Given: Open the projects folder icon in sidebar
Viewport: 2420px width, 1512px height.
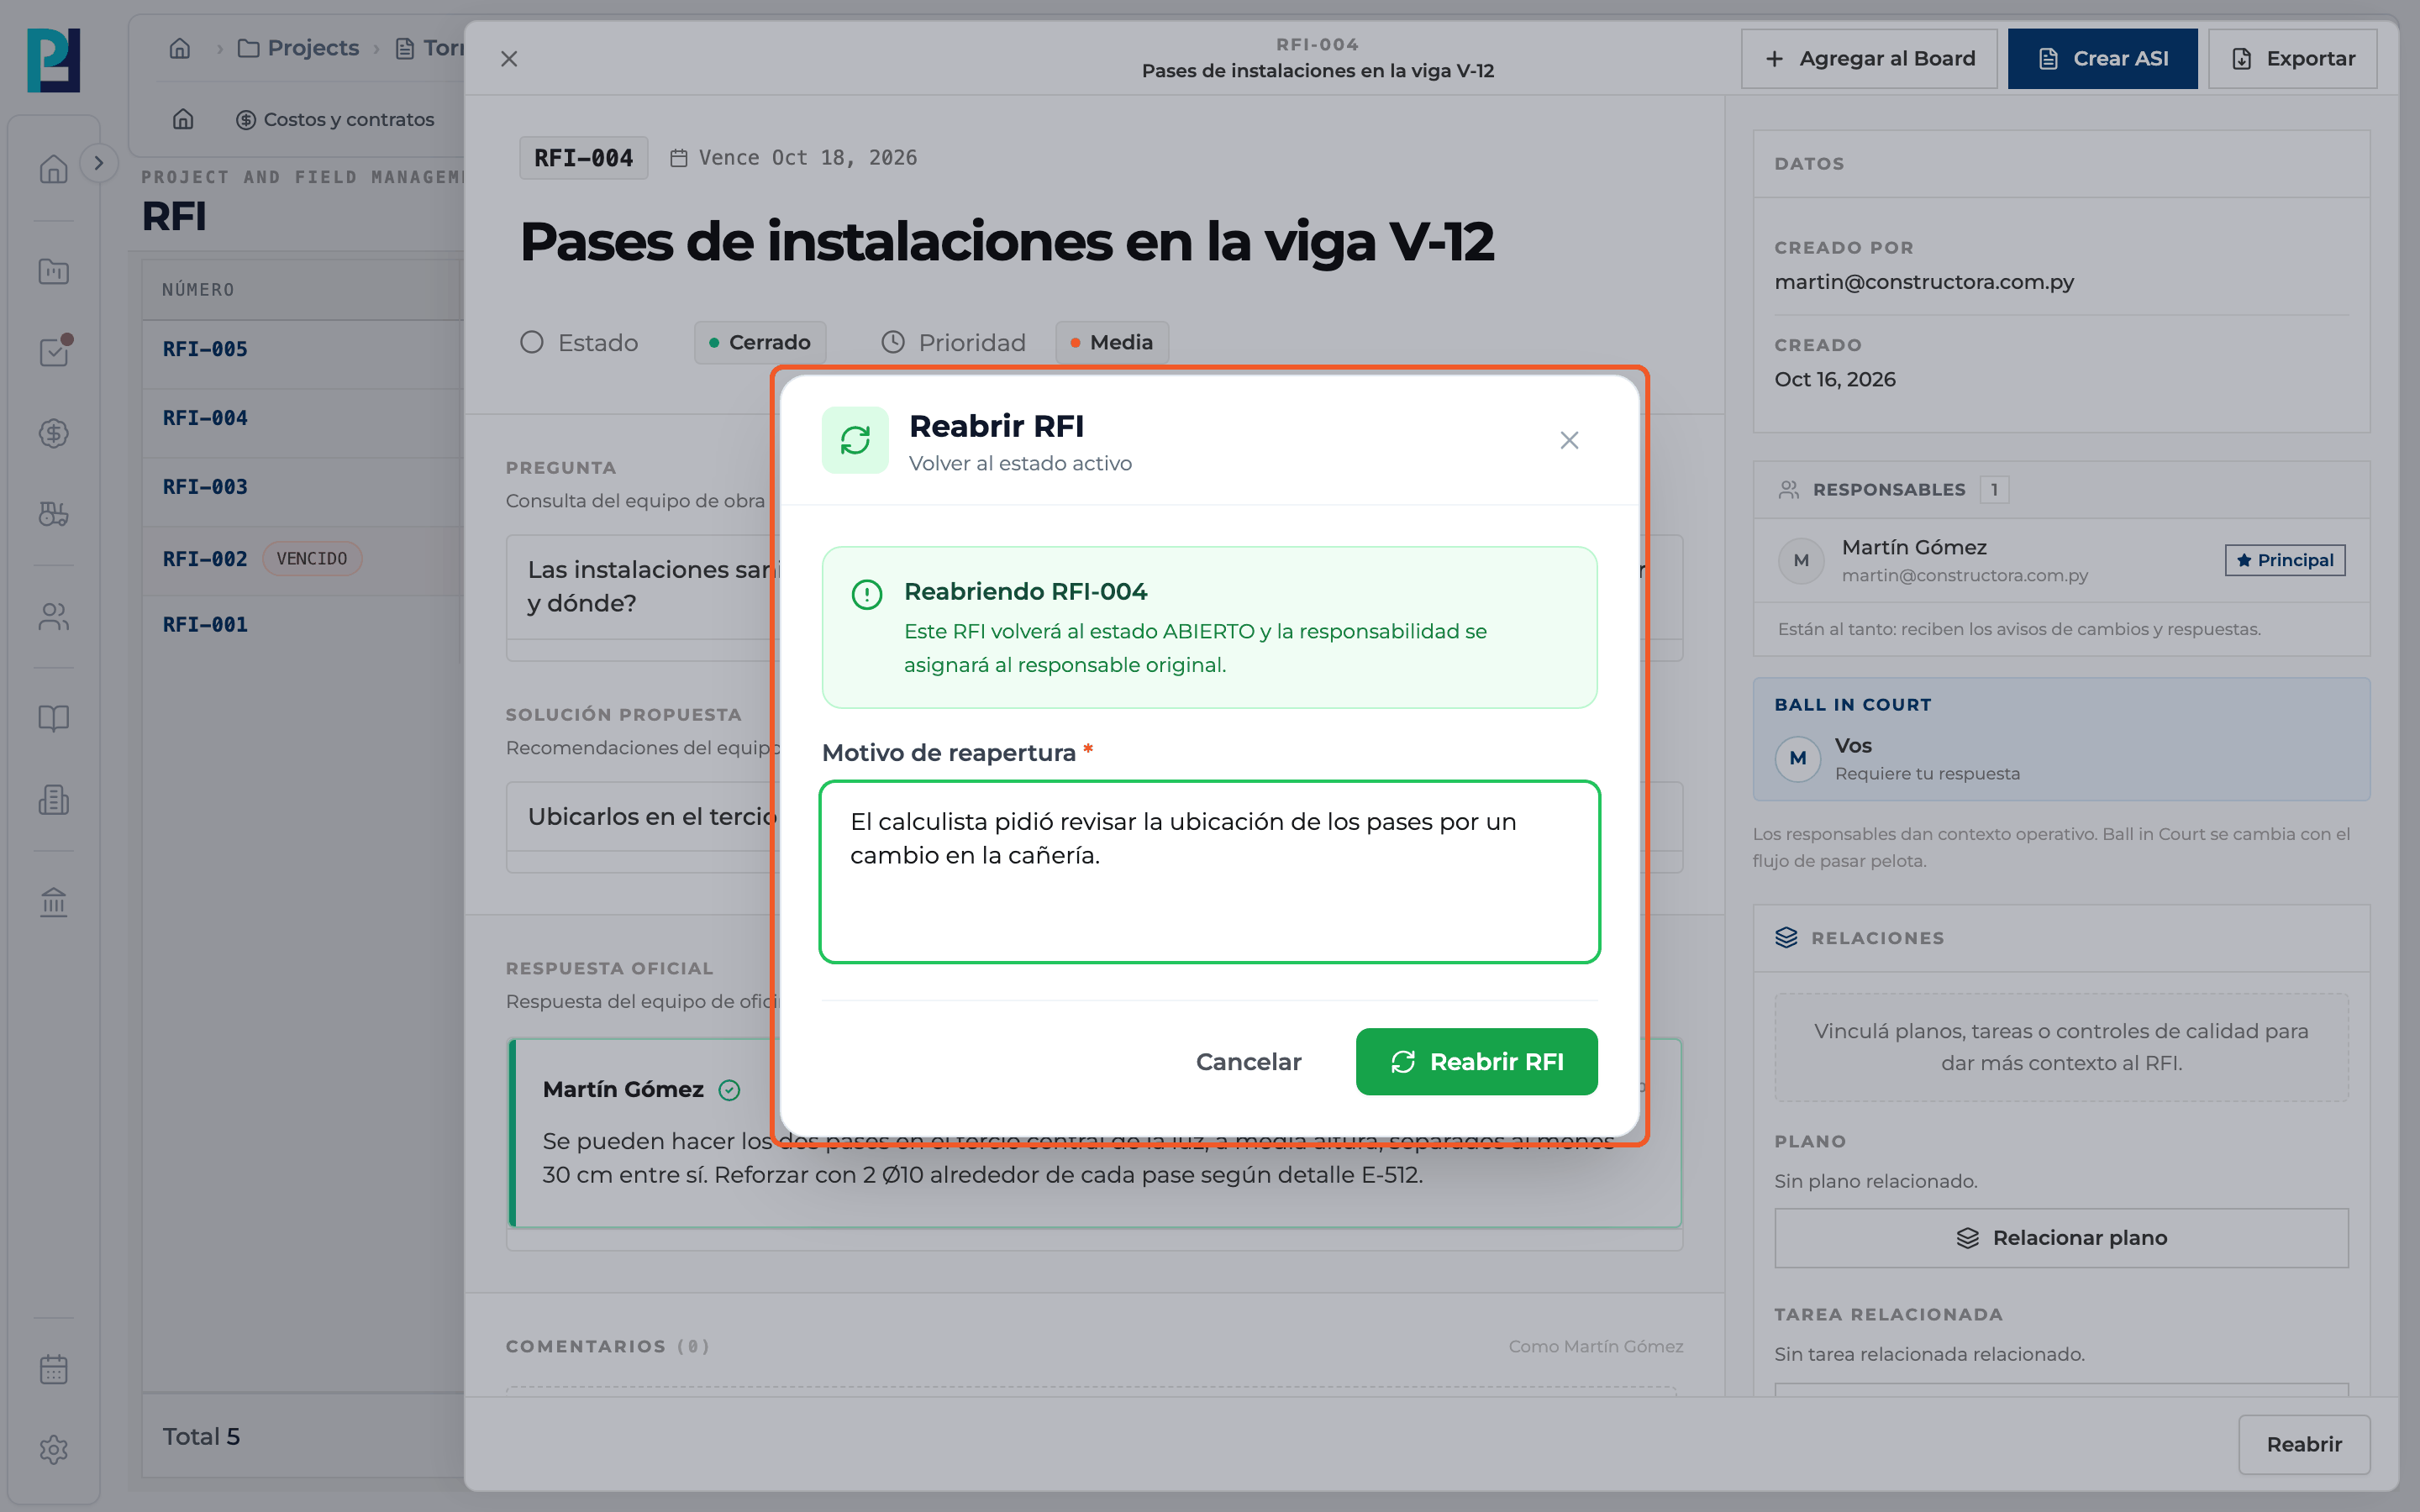Looking at the screenshot, I should 54,271.
